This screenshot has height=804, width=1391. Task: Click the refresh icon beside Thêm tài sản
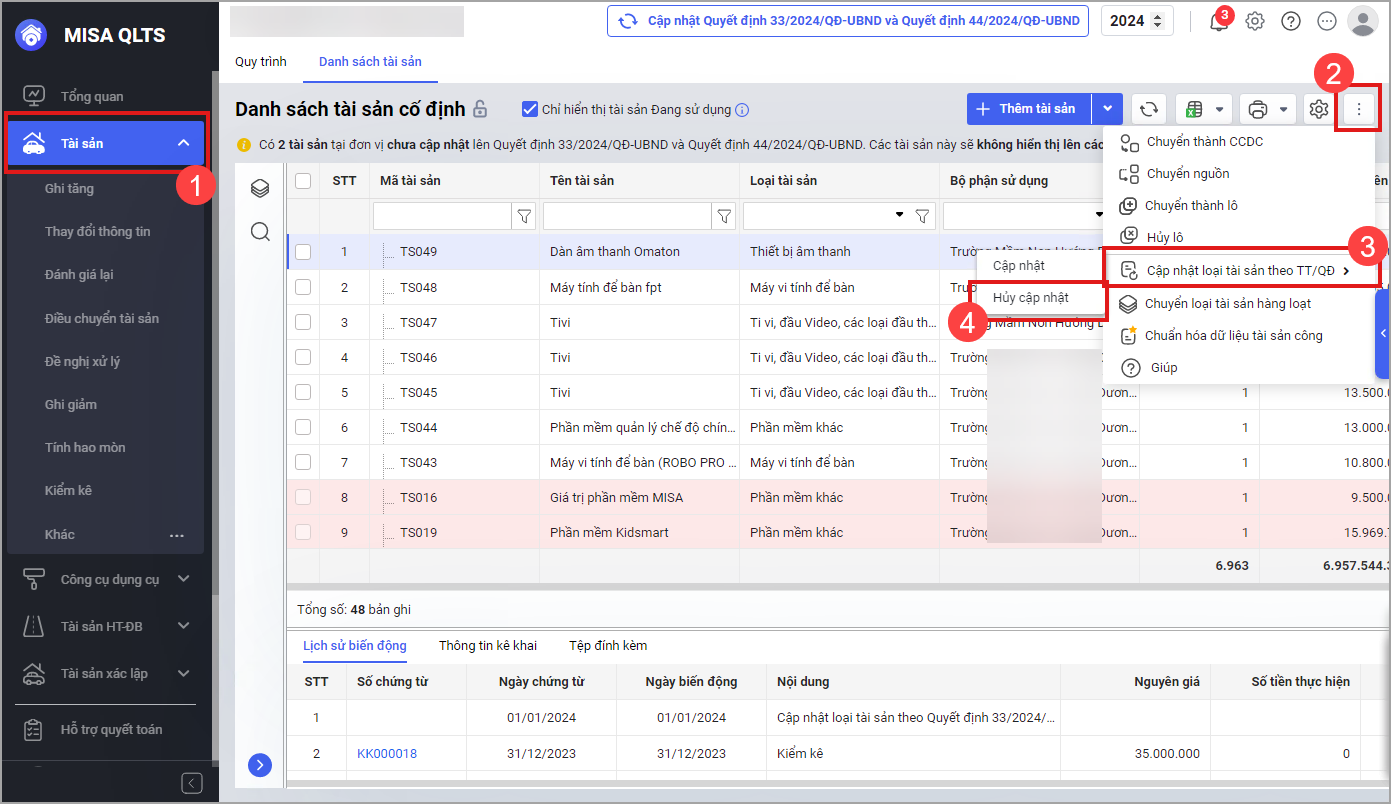coord(1149,109)
